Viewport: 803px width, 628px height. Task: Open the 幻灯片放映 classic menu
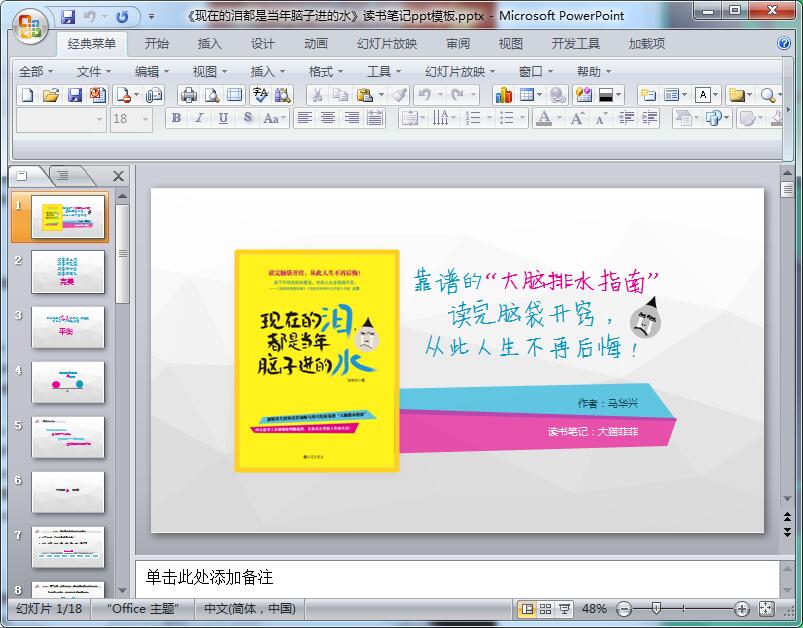(459, 72)
